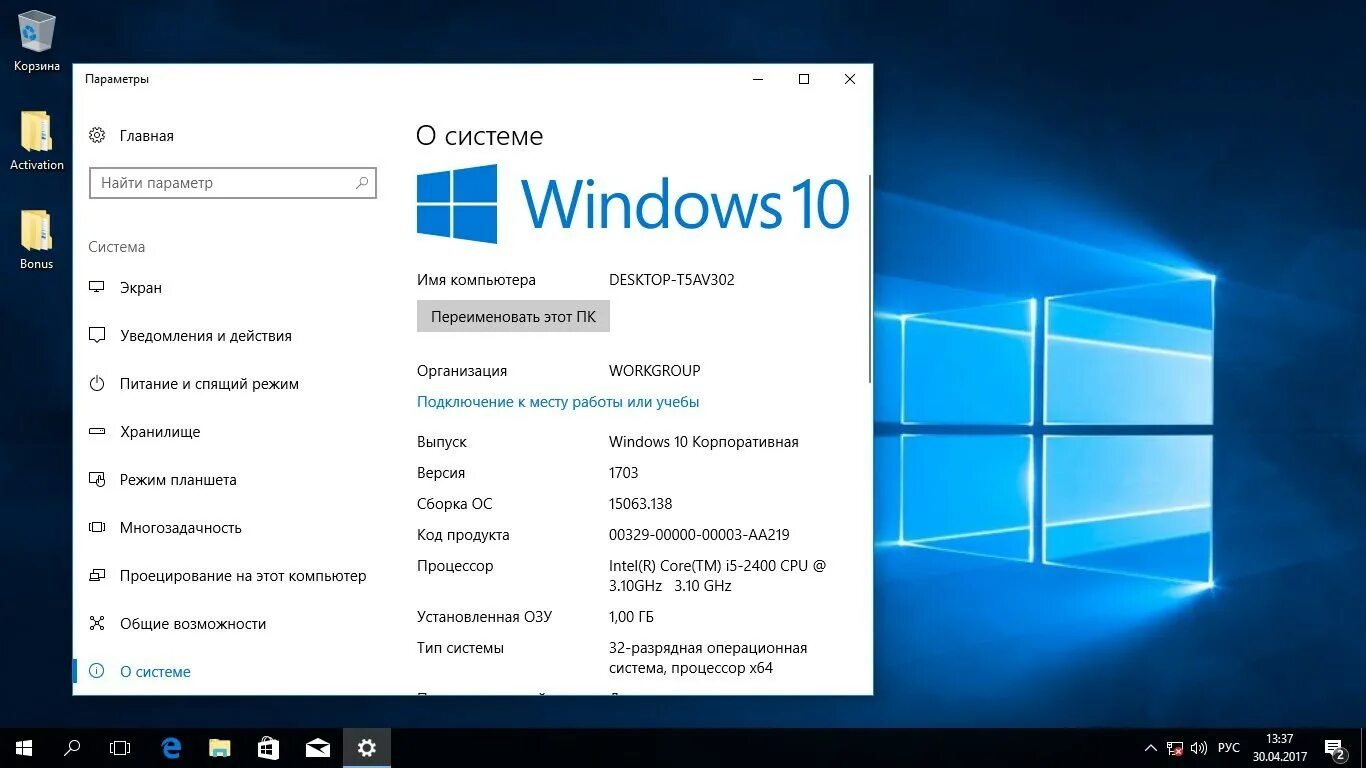The height and width of the screenshot is (768, 1366).
Task: Open the Bonus folder on the desktop
Action: (37, 239)
